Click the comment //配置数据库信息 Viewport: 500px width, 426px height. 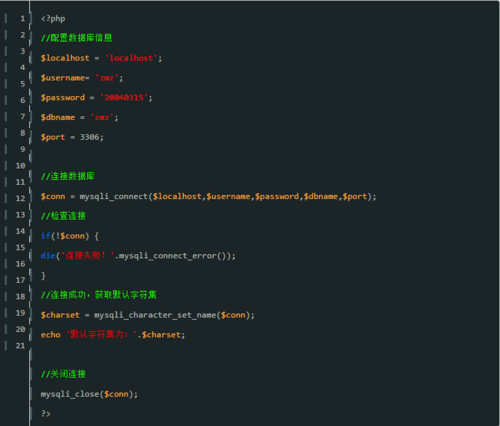pos(76,38)
